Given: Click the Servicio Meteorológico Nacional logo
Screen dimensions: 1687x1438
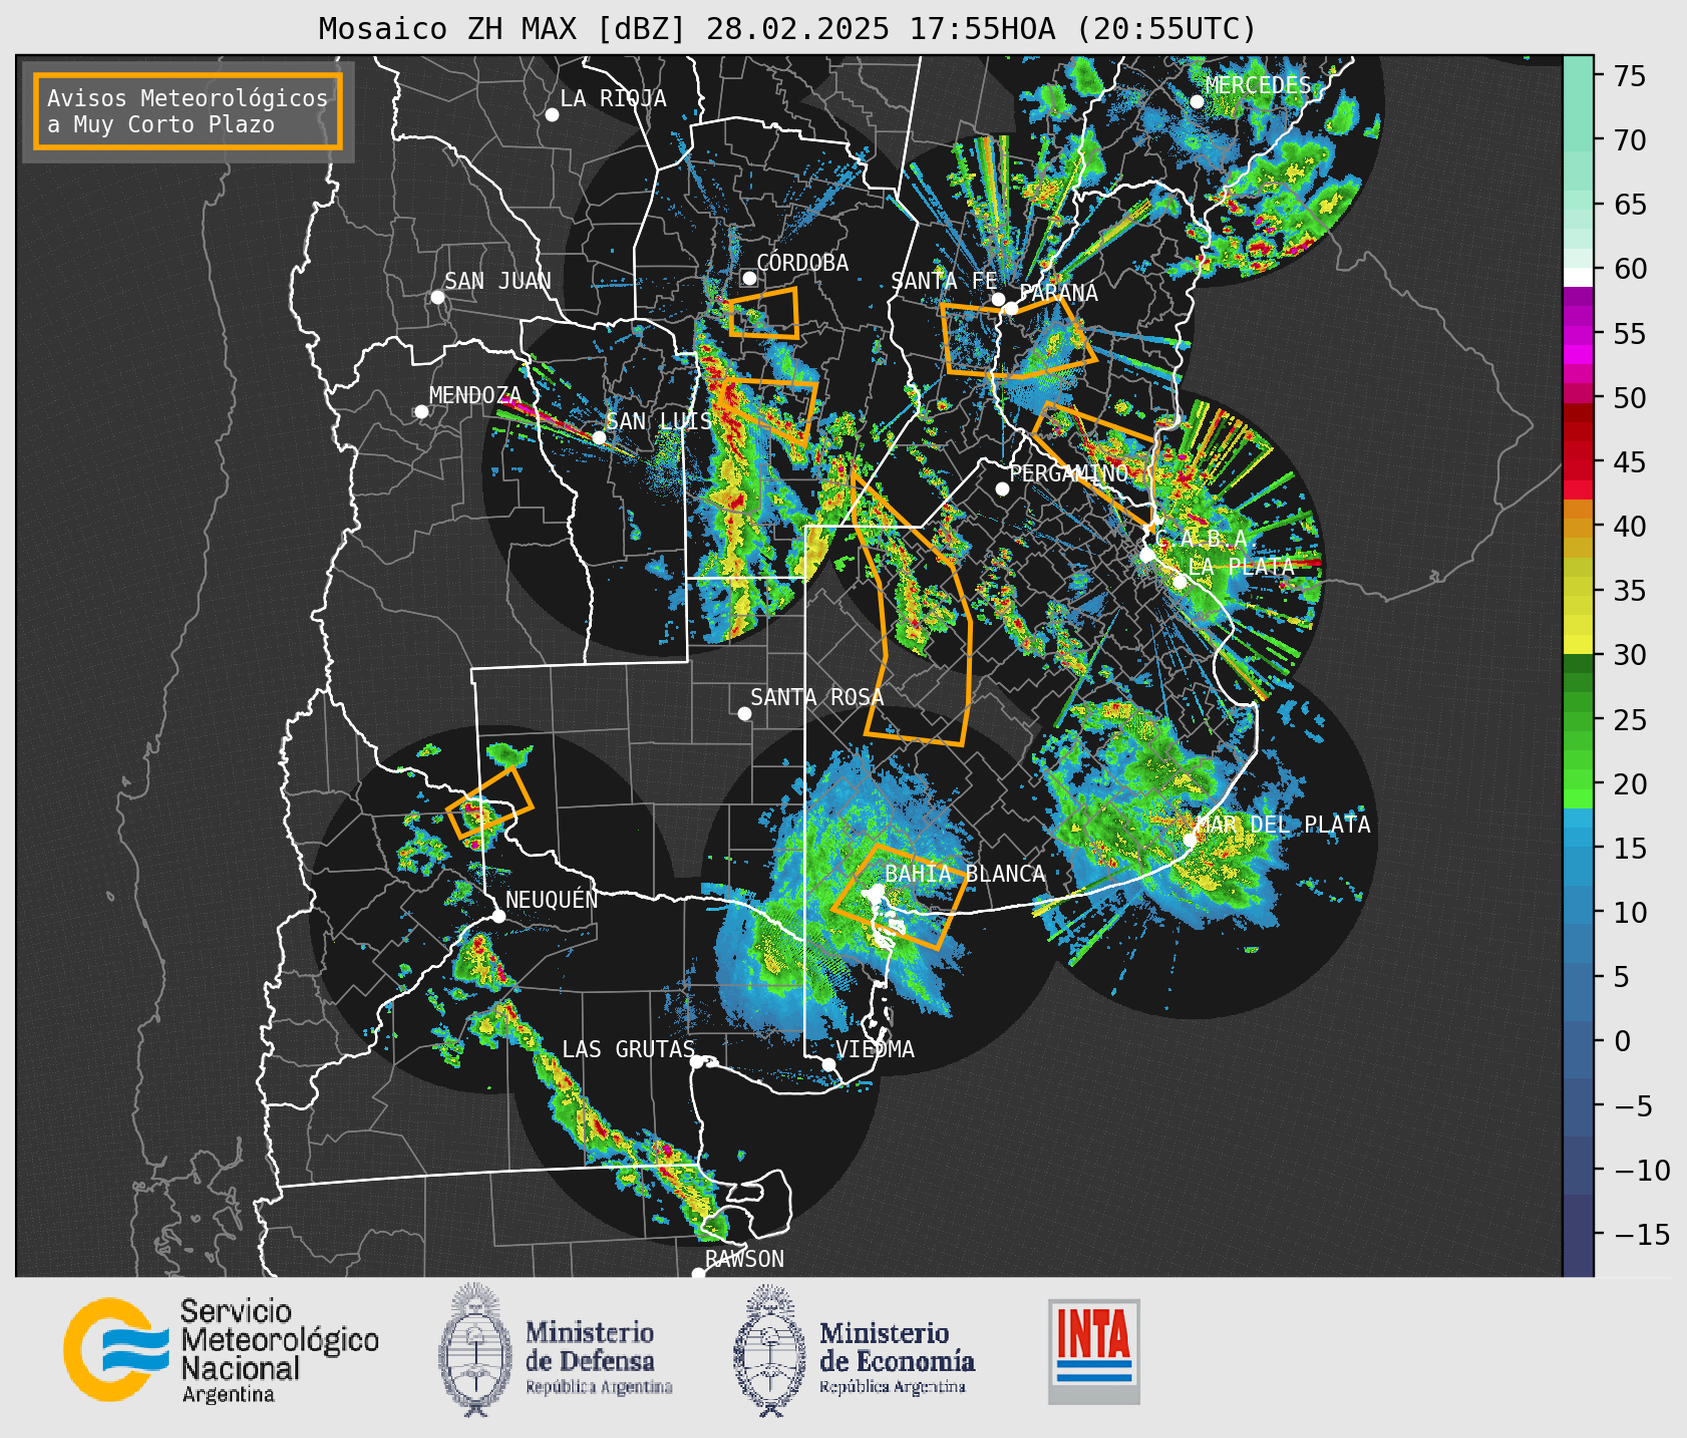Looking at the screenshot, I should [x=221, y=1350].
